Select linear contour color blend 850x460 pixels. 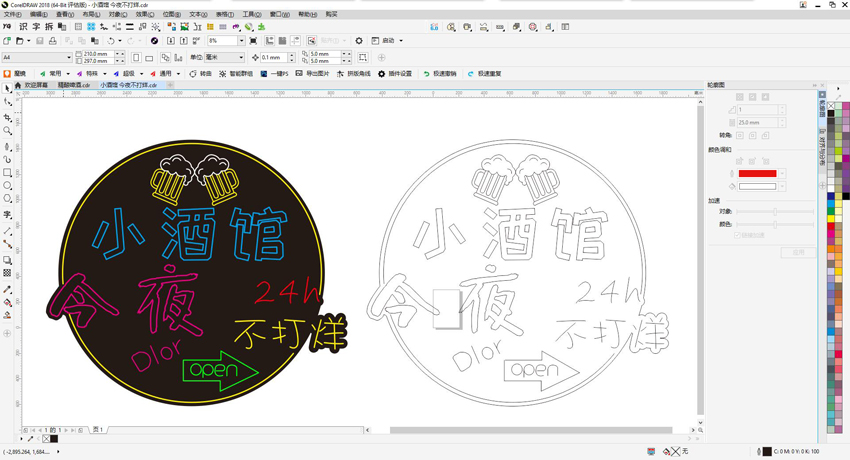click(x=739, y=161)
